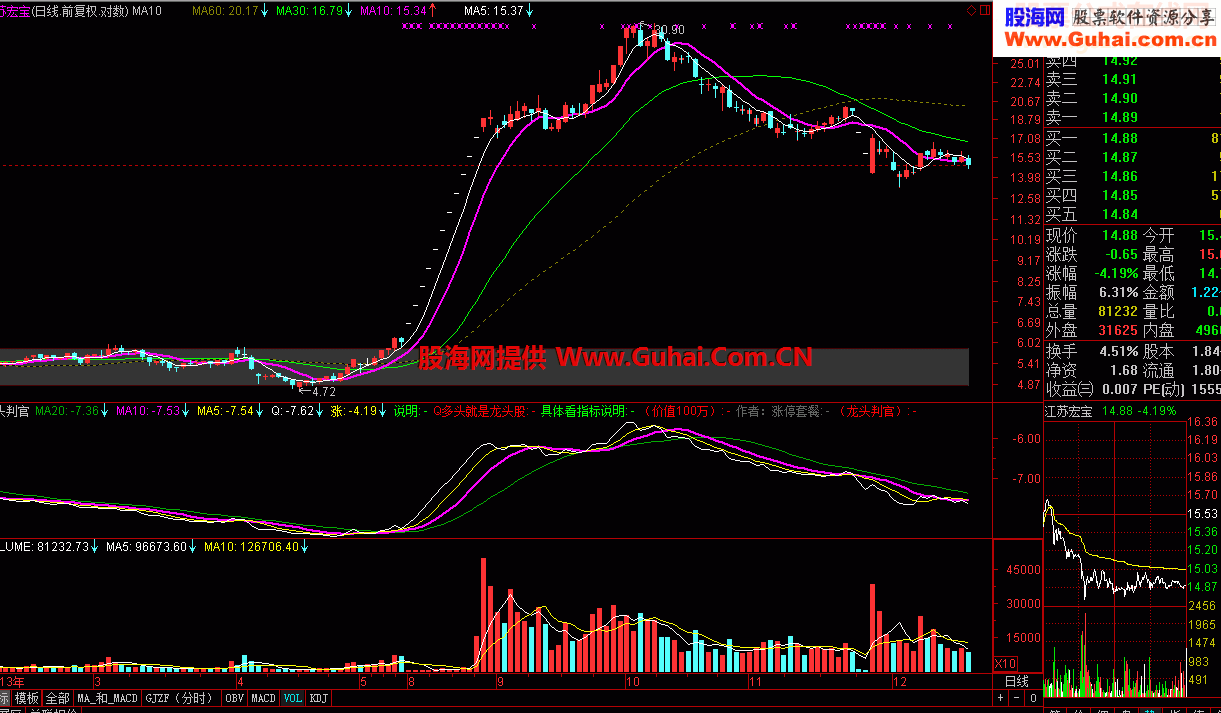Click the MA5: 15.37 label in main chart

click(x=499, y=10)
